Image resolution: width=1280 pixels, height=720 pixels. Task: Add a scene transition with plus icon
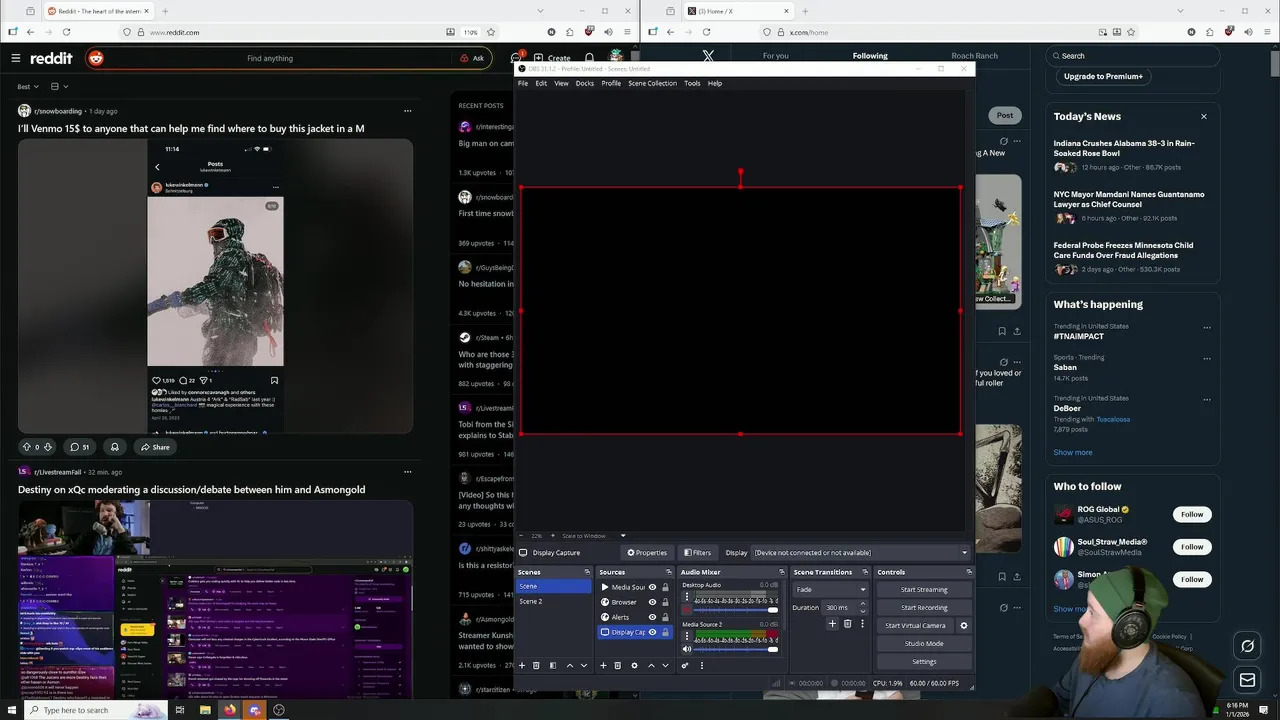click(x=832, y=624)
